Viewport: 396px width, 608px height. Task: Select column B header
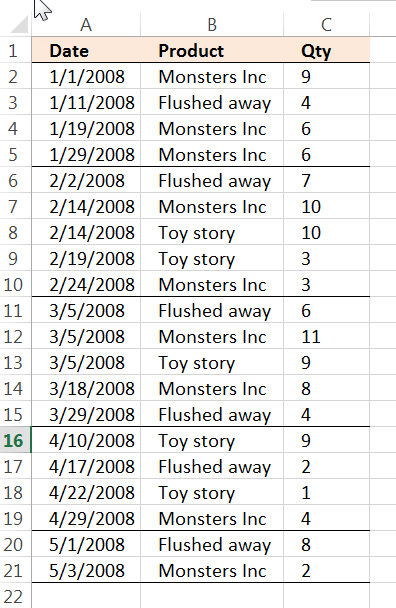(212, 24)
